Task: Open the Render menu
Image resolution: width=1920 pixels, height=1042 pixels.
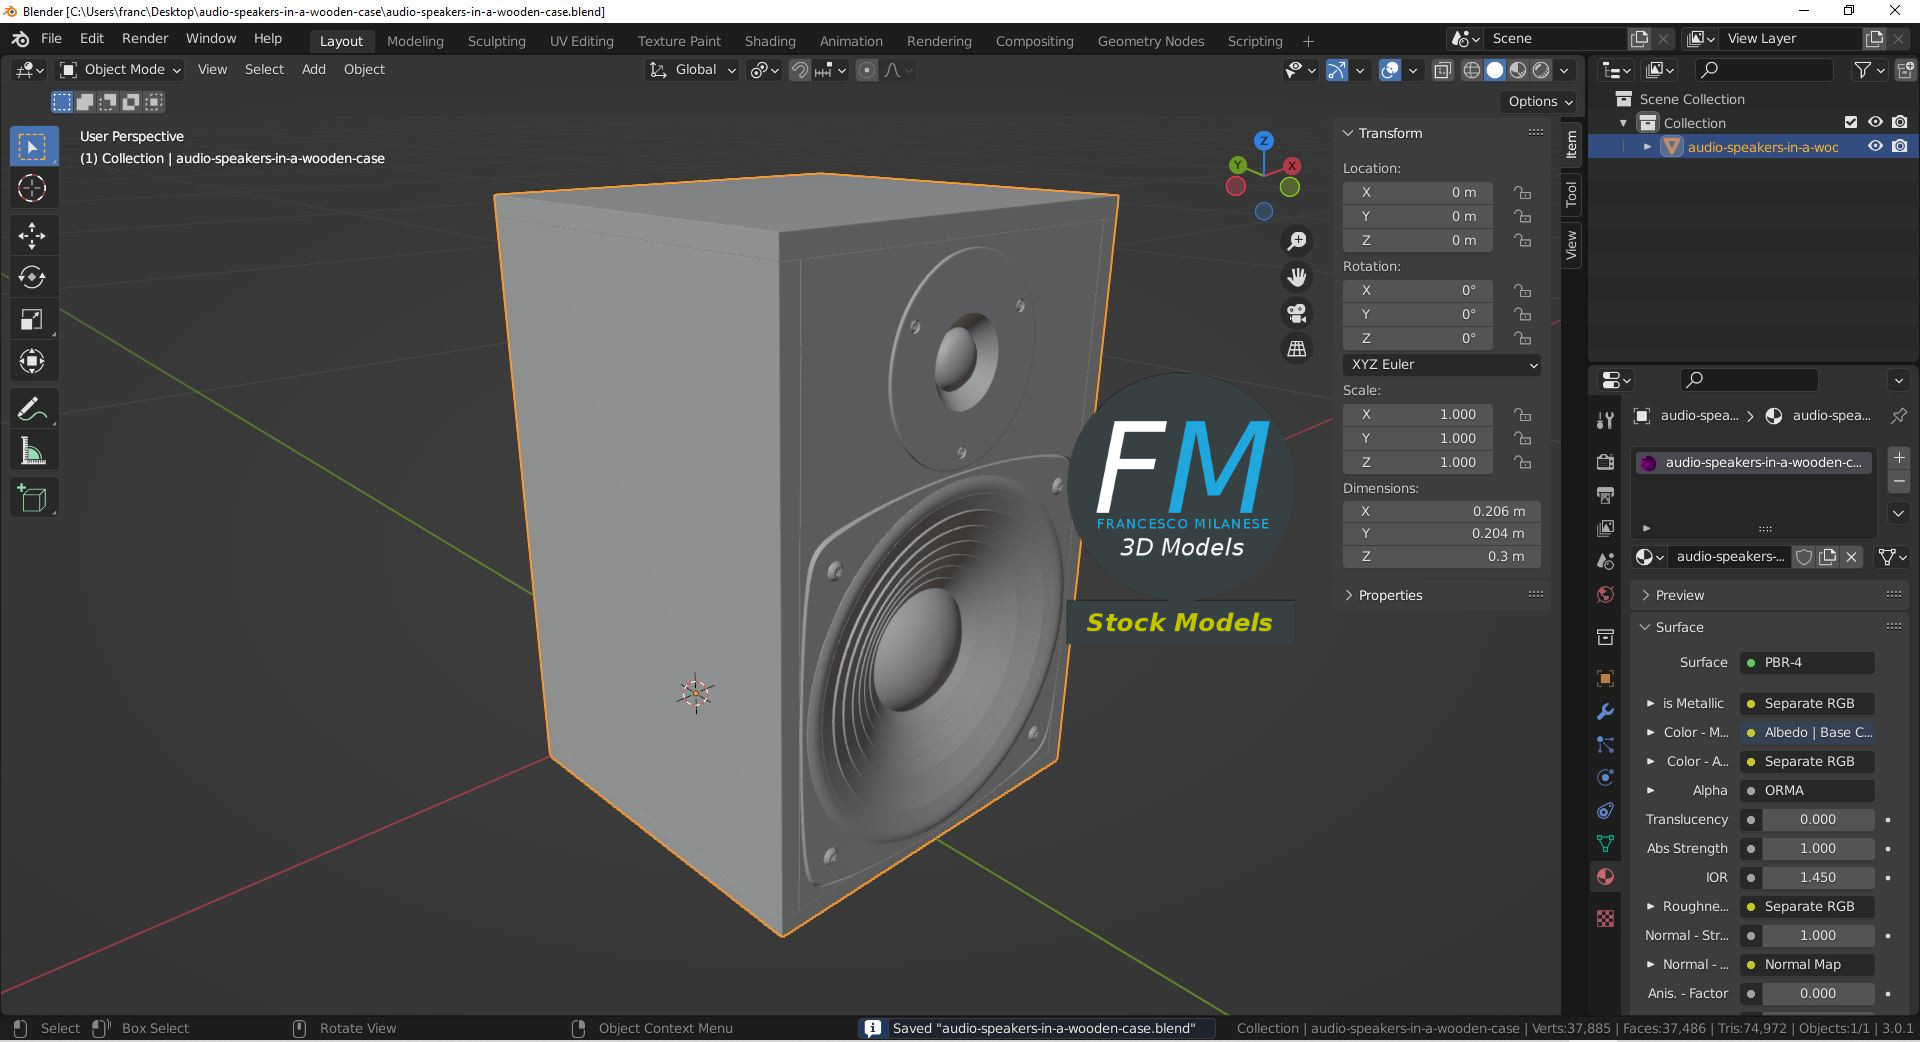Action: (145, 39)
